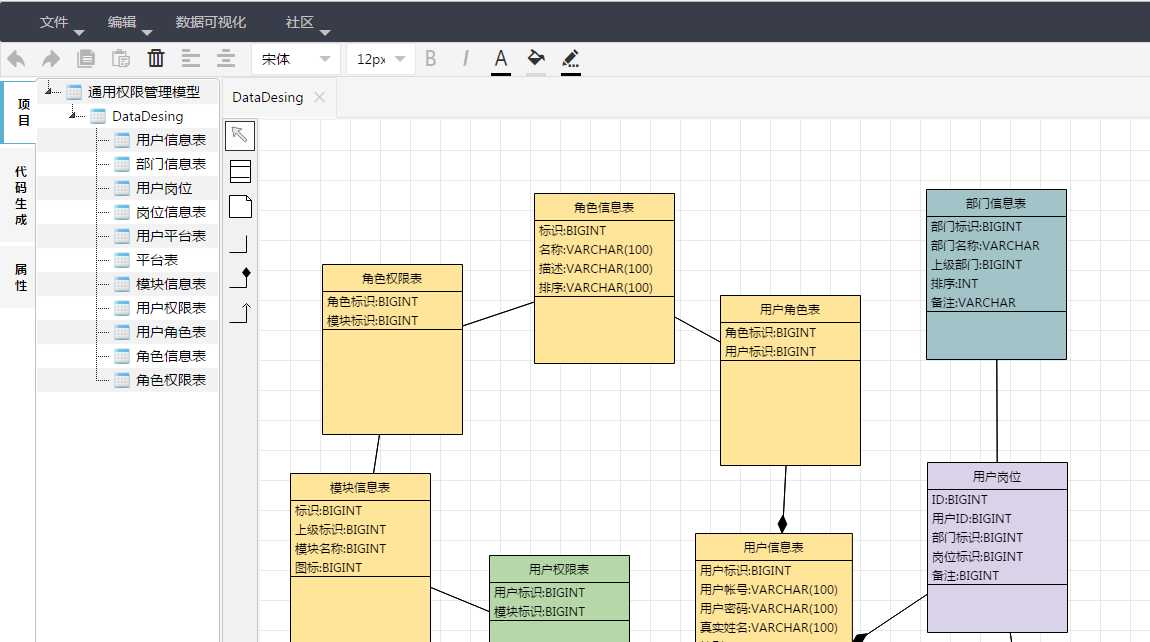Screen dimensions: 1150x642
Task: Select the table entity tool
Action: (x=240, y=171)
